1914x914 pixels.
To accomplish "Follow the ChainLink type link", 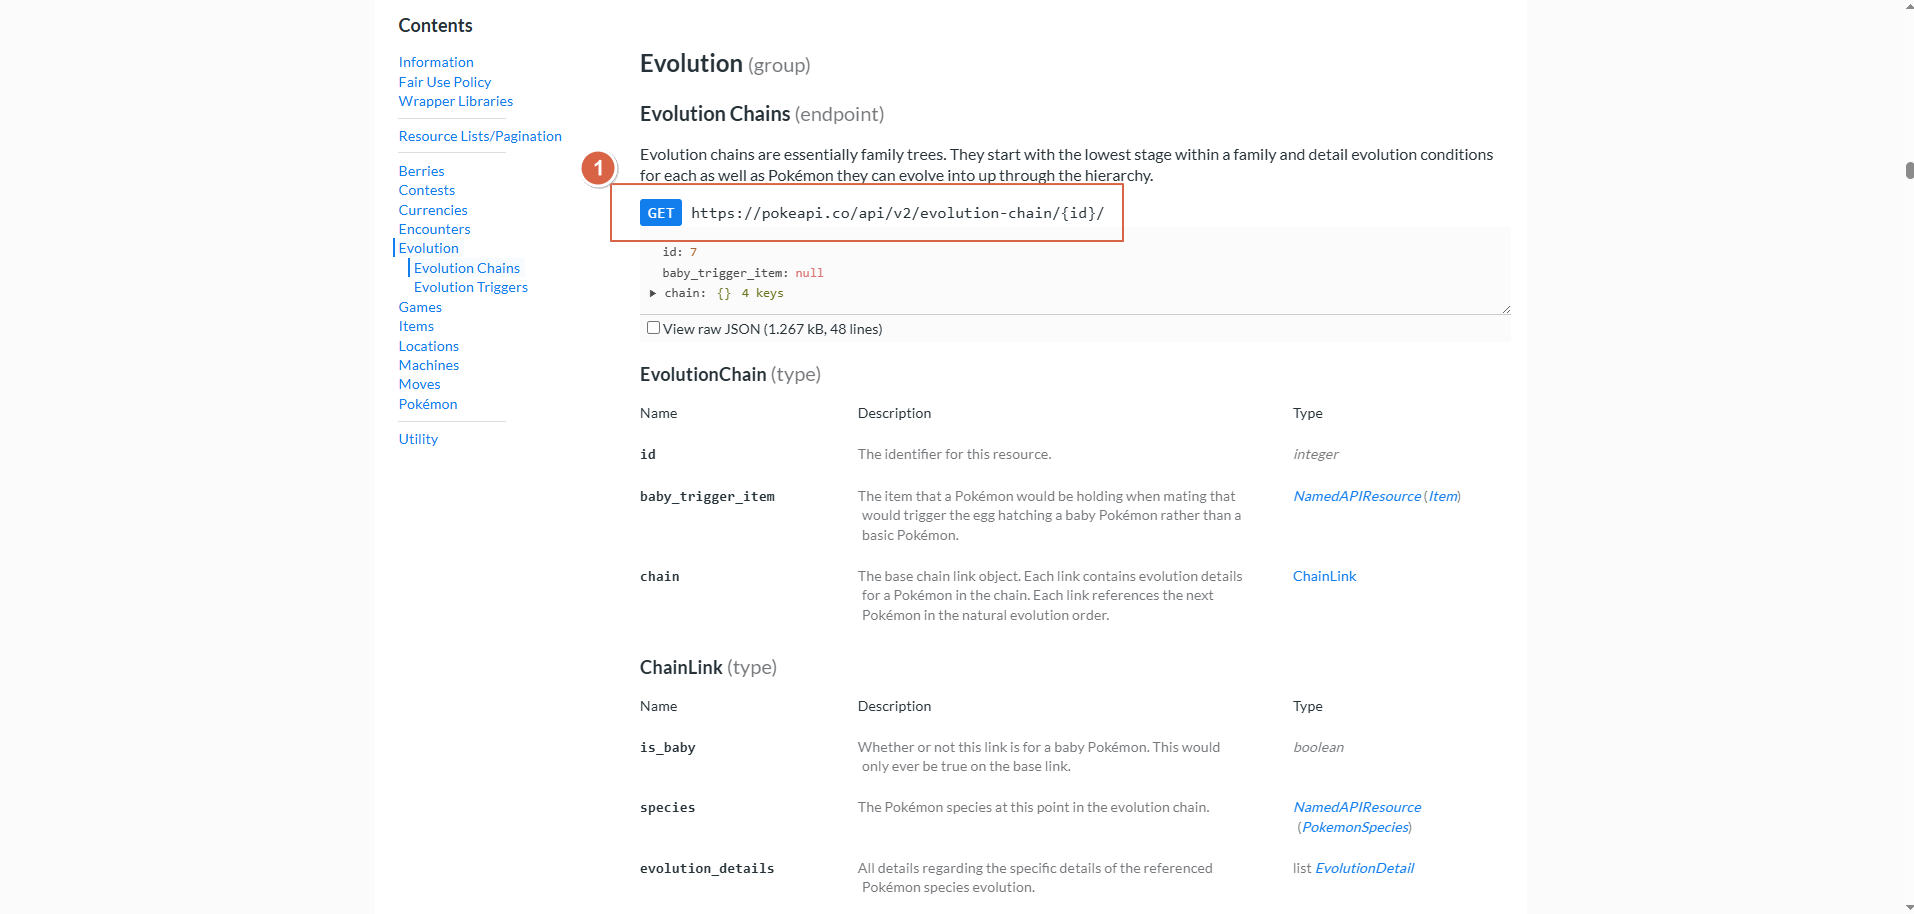I will coord(1324,576).
